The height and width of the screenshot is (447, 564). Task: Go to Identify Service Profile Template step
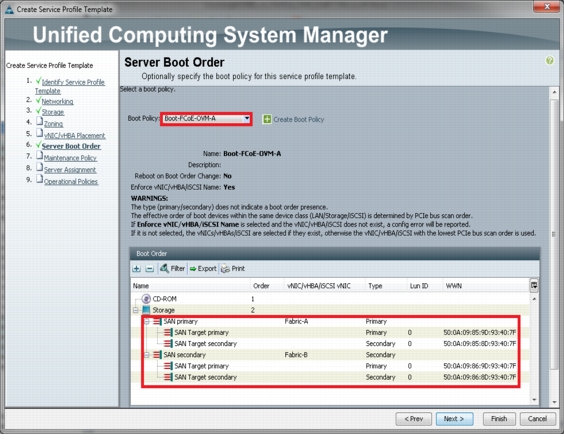pyautogui.click(x=70, y=86)
